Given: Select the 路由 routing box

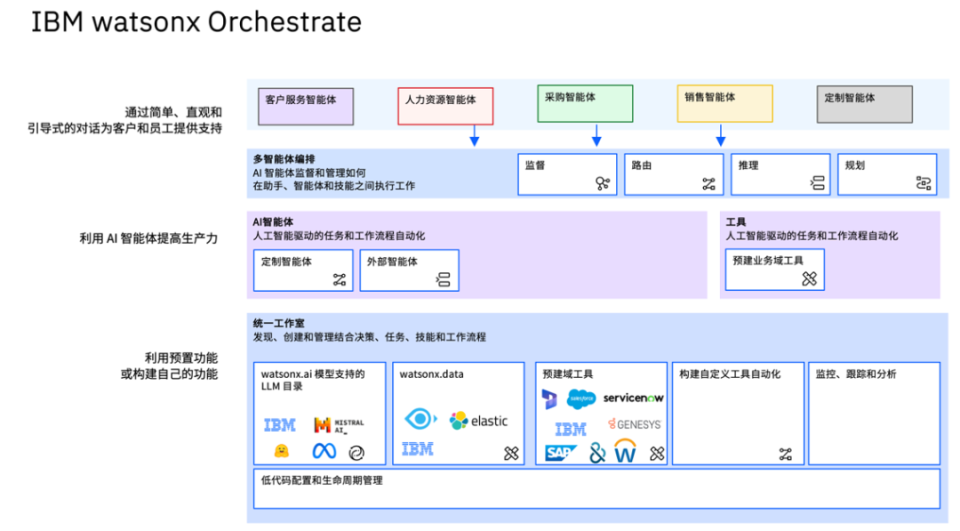Looking at the screenshot, I should click(673, 175).
